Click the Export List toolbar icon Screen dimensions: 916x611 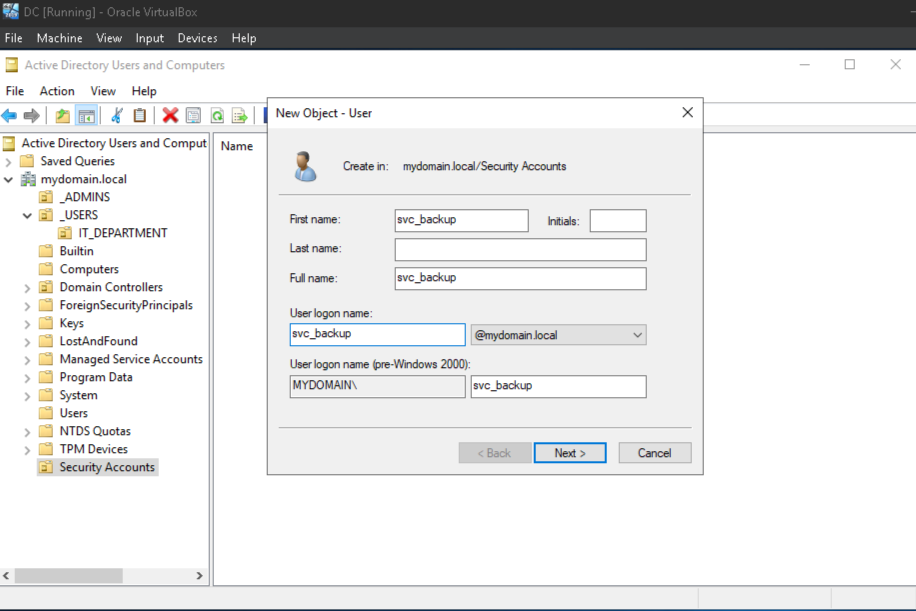[240, 116]
